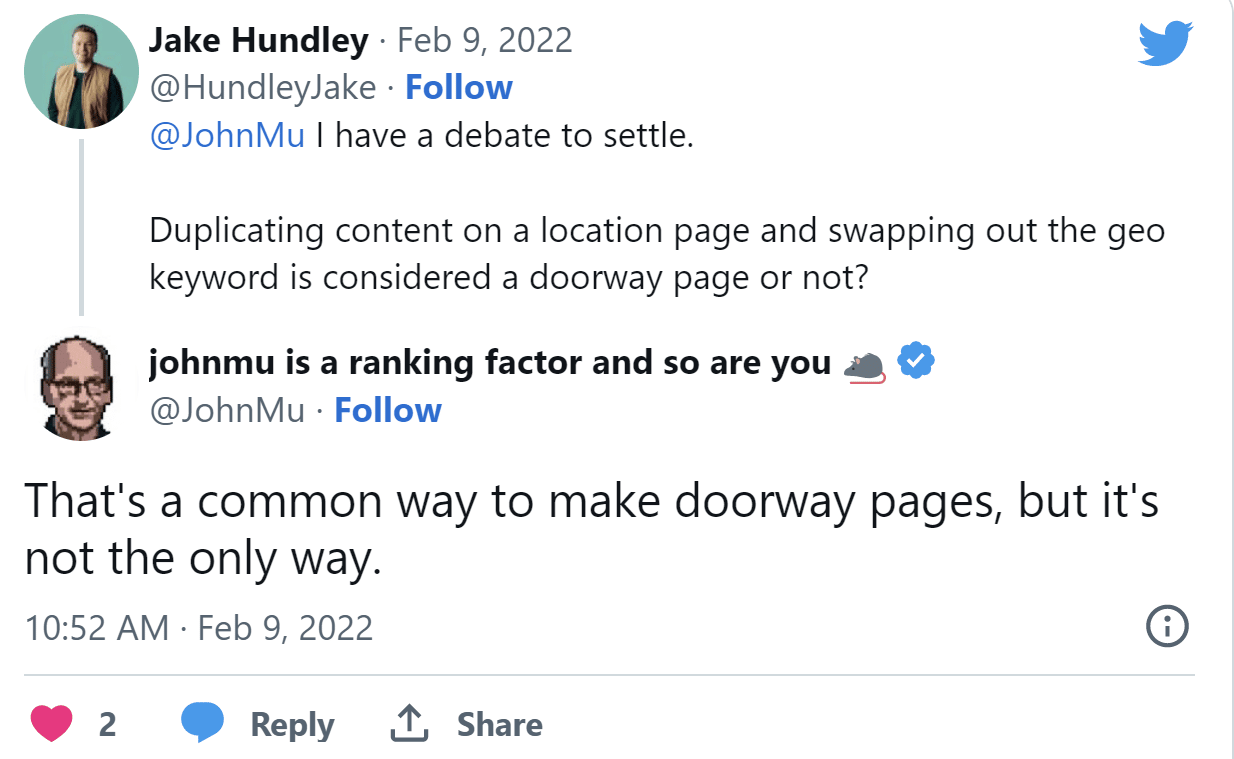Click the Jake Hundley display name
The width and height of the screenshot is (1234, 759).
click(x=258, y=41)
